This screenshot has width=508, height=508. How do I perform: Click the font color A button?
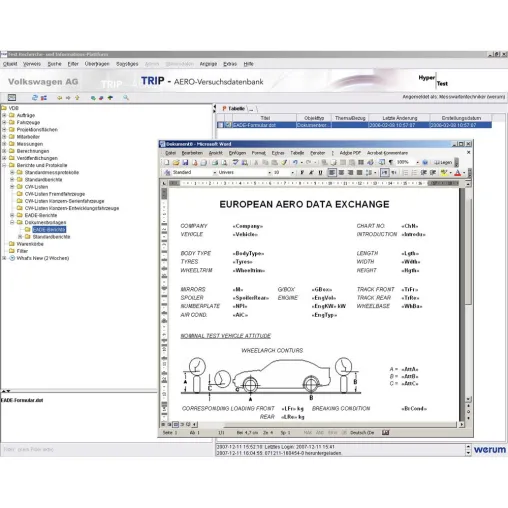coord(458,172)
